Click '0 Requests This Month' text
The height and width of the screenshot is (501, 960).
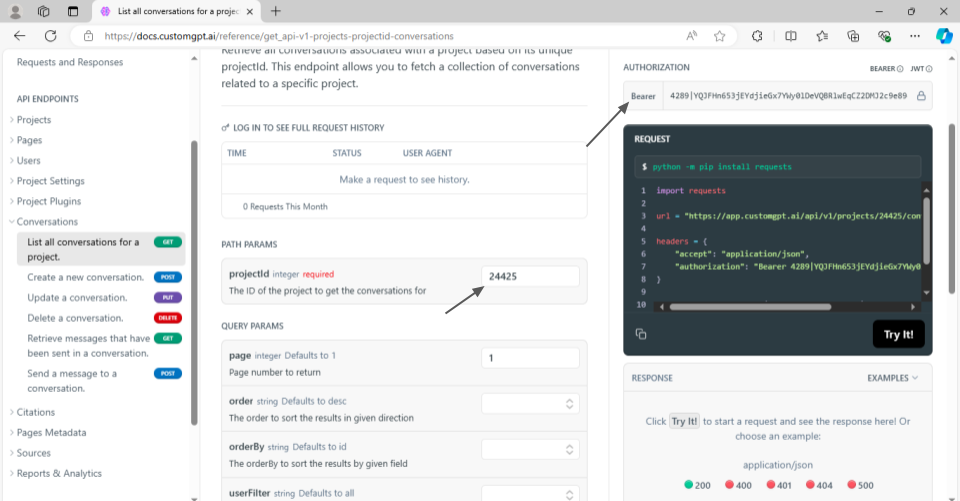click(285, 206)
